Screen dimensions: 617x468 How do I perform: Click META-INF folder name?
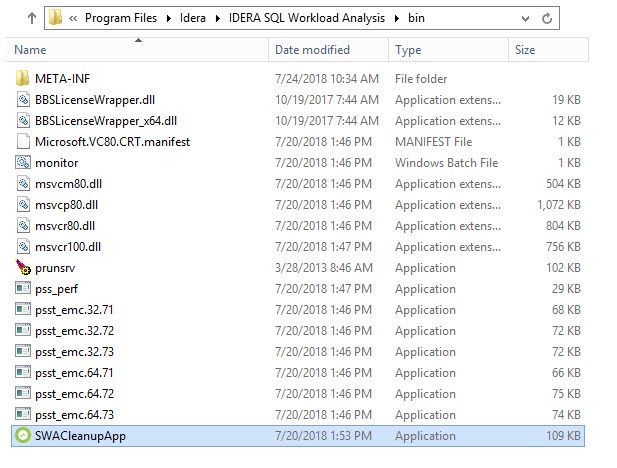63,79
